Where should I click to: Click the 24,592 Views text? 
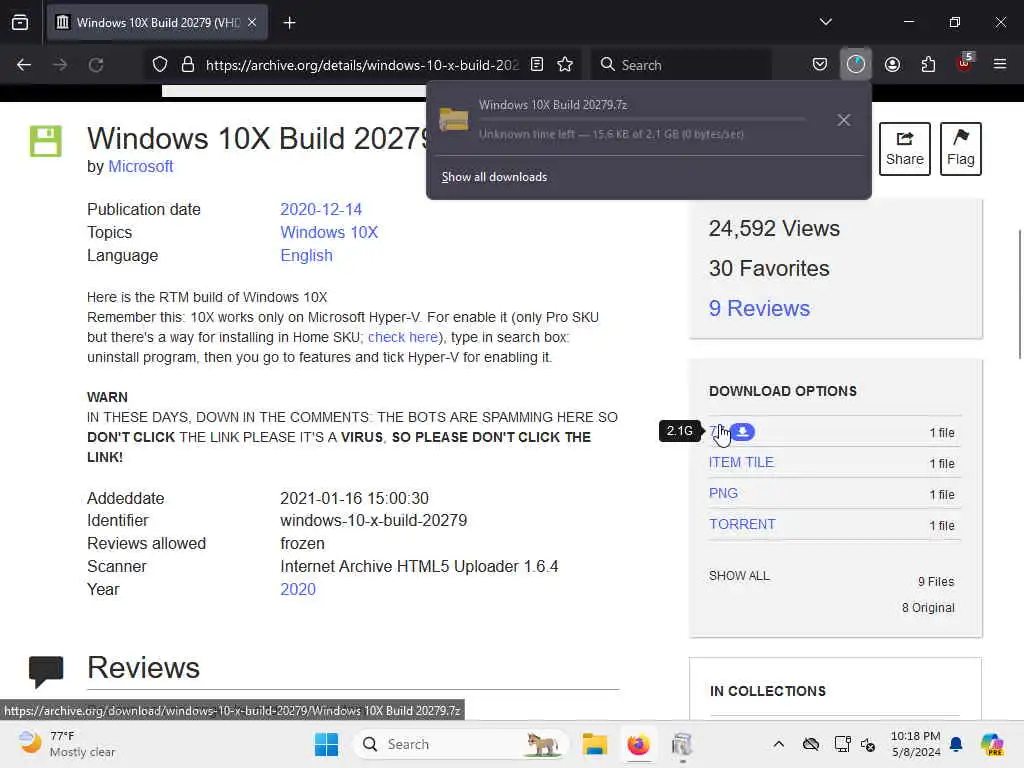(x=774, y=229)
